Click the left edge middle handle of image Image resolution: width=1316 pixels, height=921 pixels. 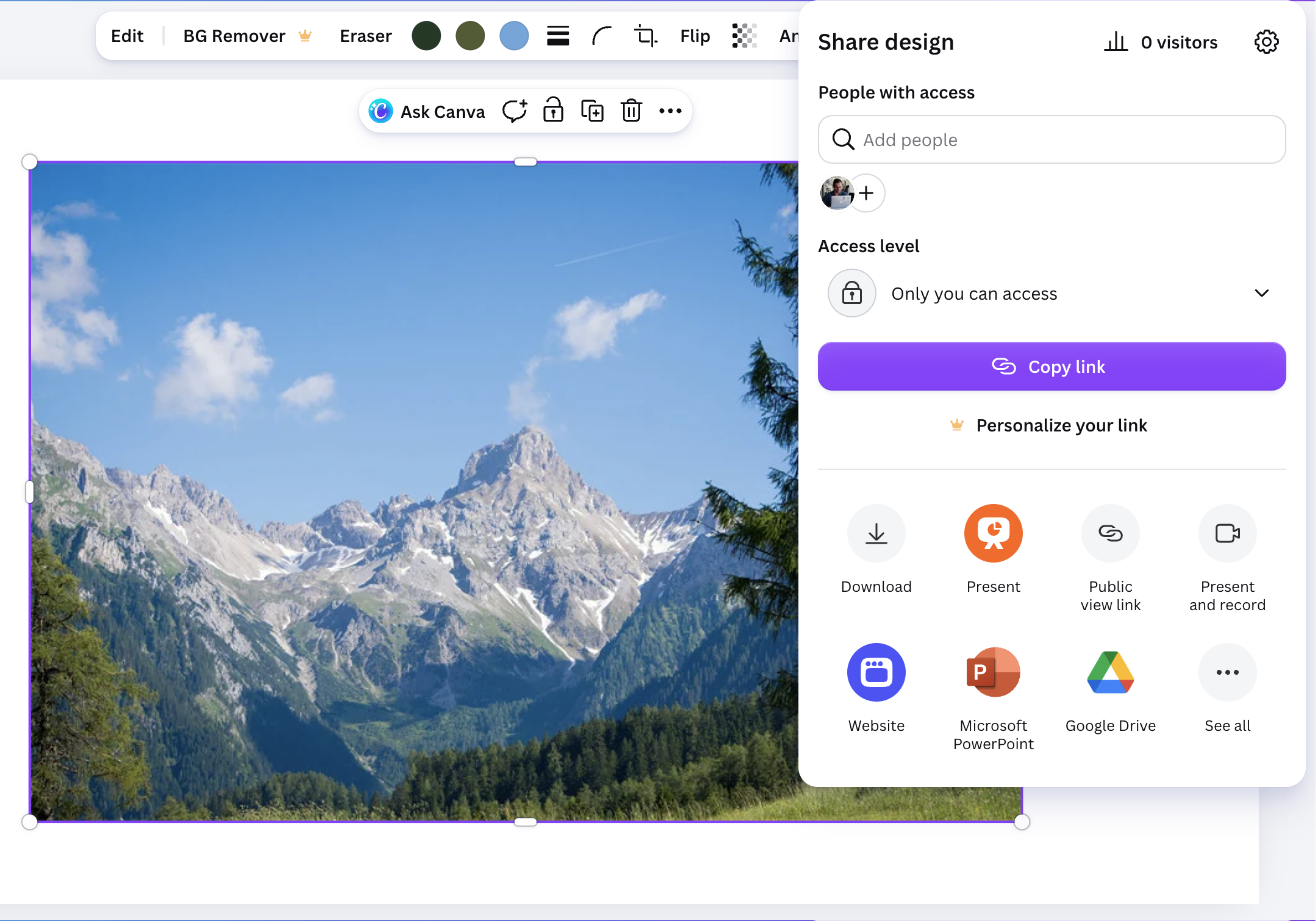[x=29, y=492]
